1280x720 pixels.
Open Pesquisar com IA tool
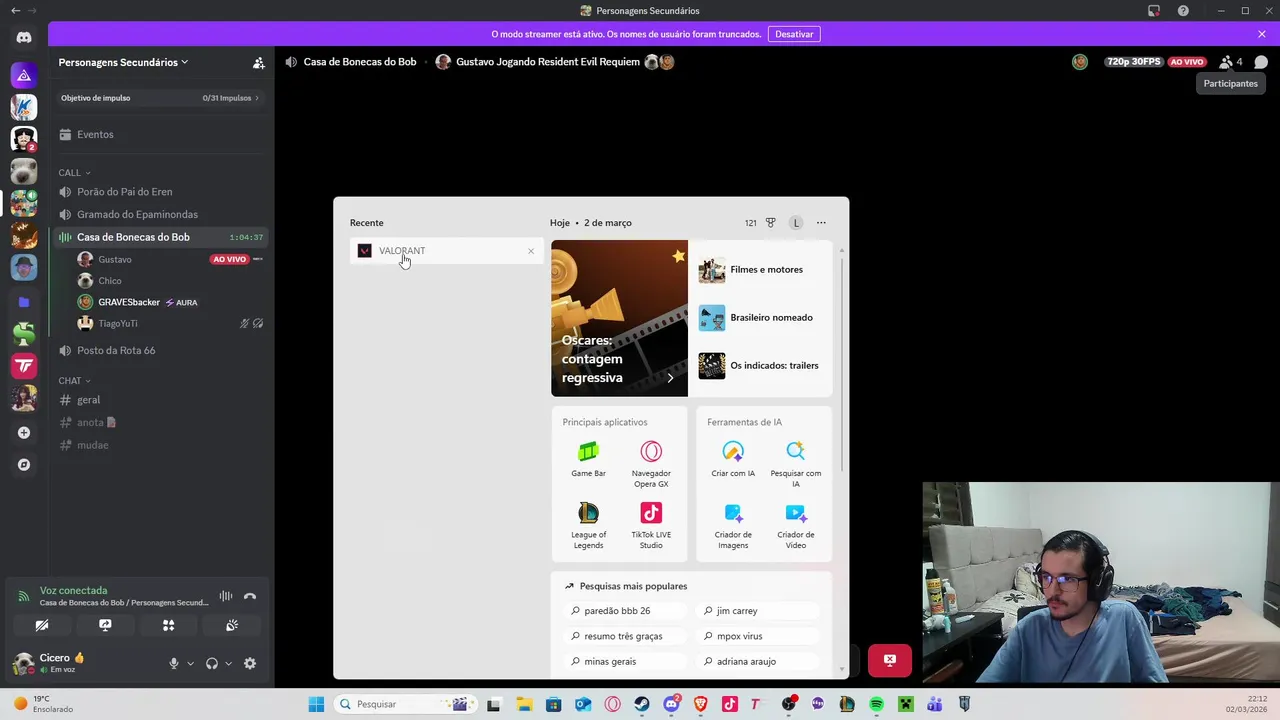pyautogui.click(x=796, y=464)
